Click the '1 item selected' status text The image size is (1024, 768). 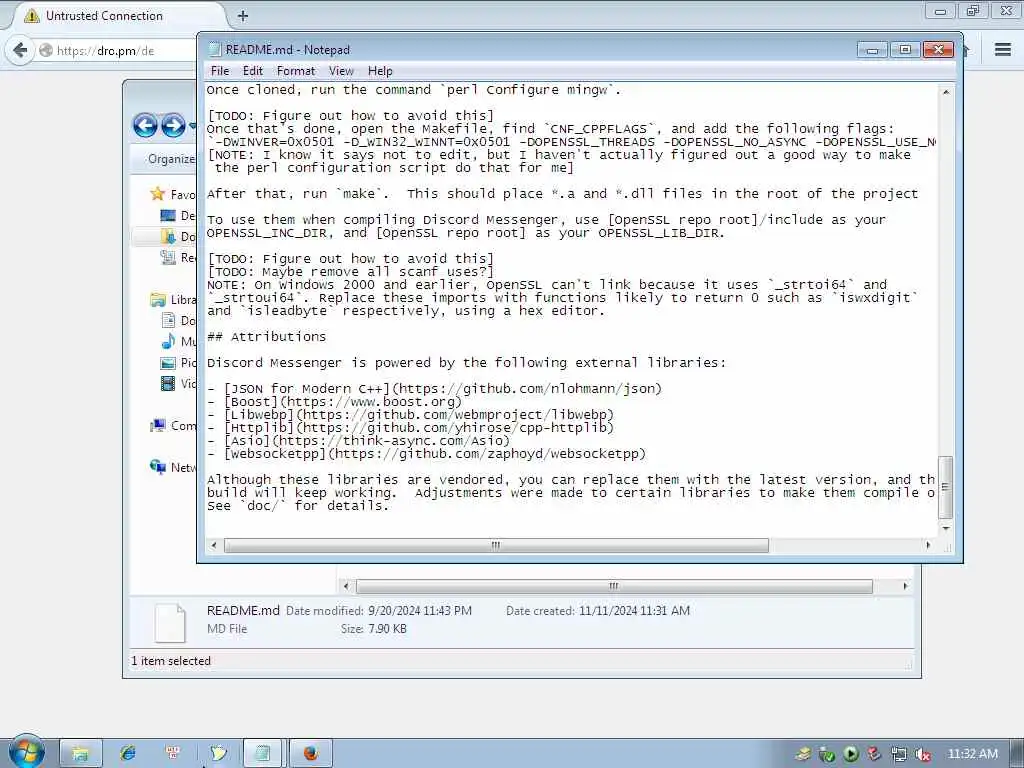point(171,661)
